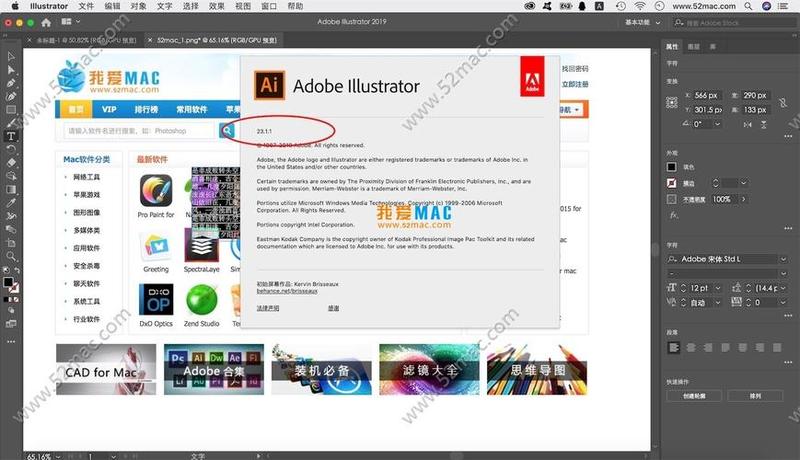Open the 文件 menu
800x460 pixels.
click(86, 6)
